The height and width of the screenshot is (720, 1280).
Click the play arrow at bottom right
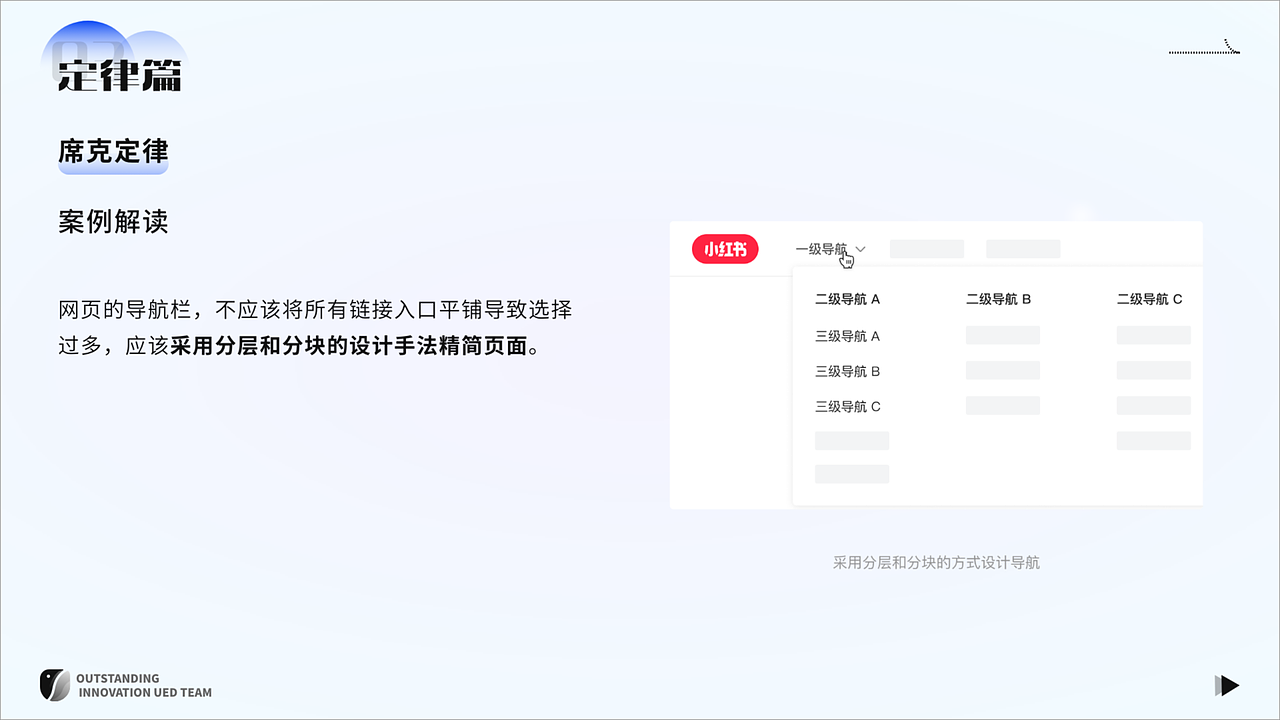(1228, 686)
